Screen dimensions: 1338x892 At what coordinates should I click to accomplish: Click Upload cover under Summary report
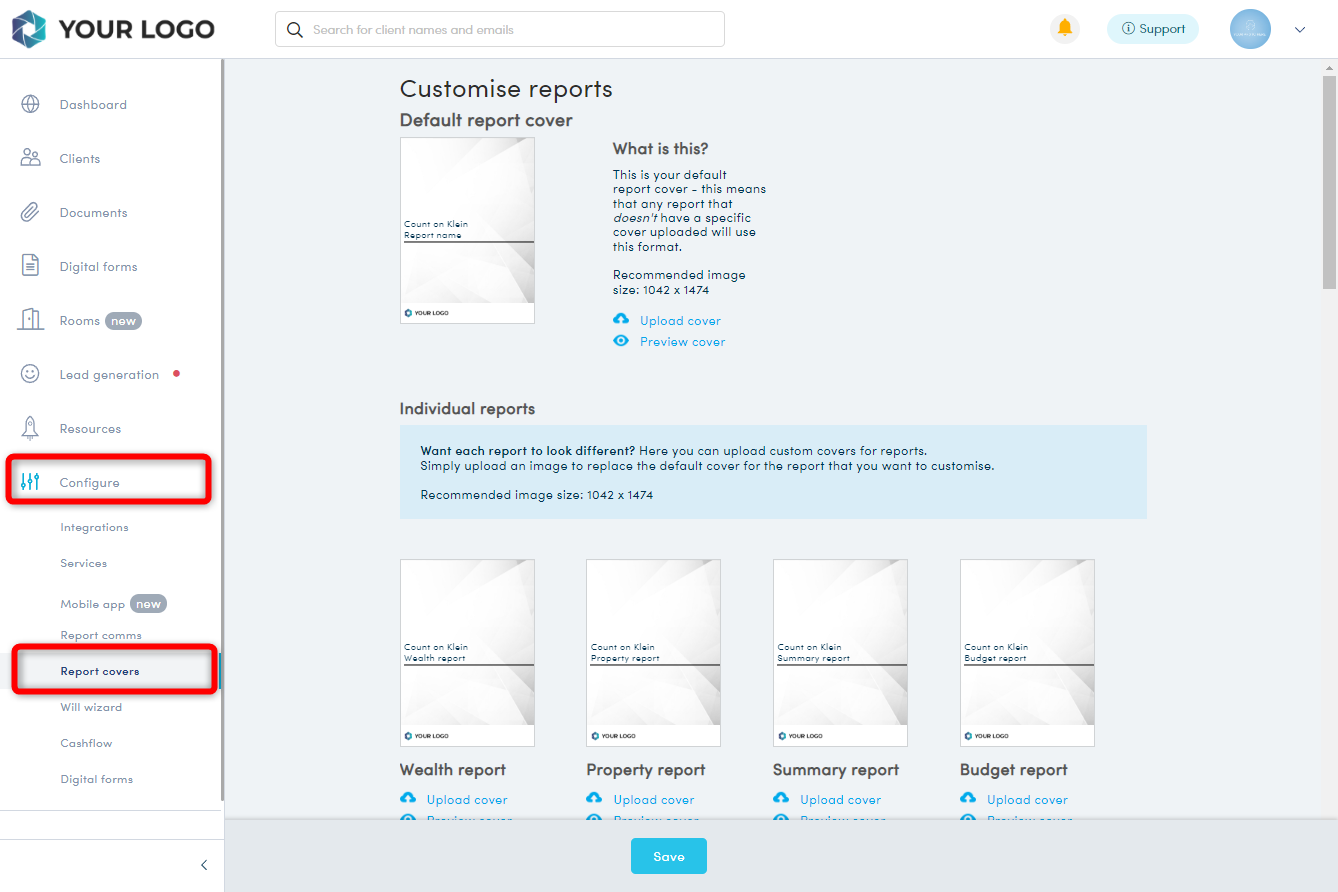tap(841, 800)
